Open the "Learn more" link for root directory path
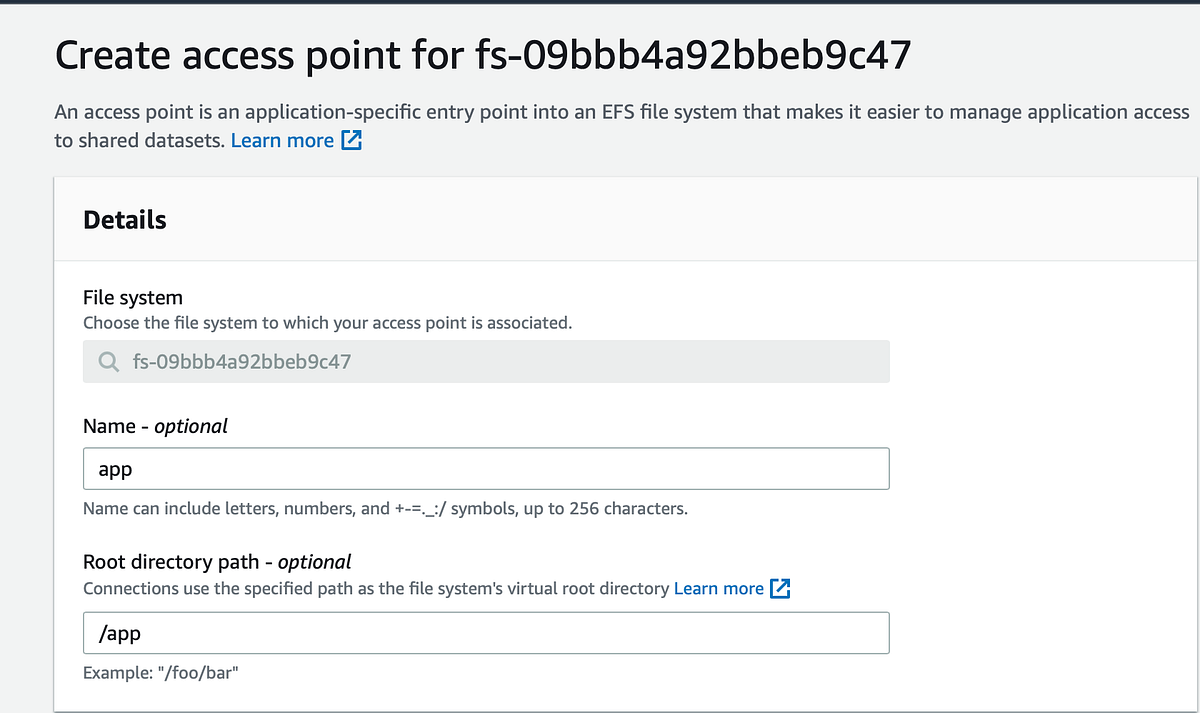Image resolution: width=1200 pixels, height=713 pixels. coord(719,588)
